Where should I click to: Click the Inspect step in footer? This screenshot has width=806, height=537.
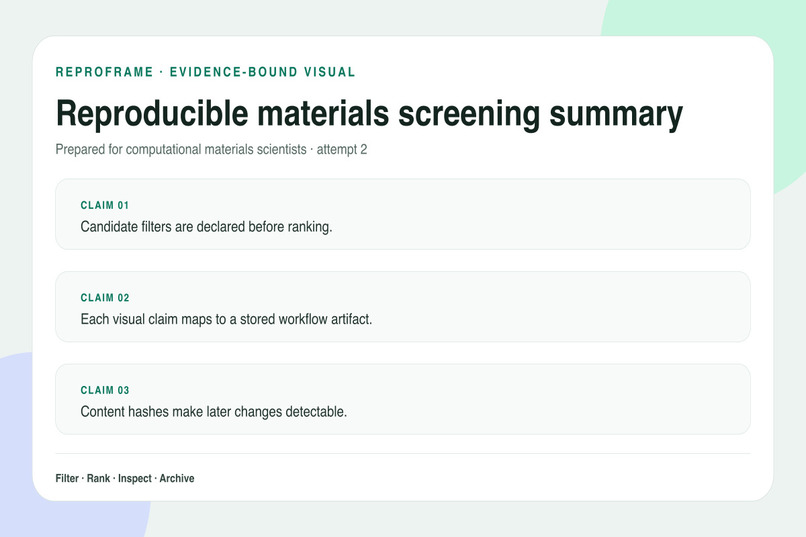click(x=135, y=478)
